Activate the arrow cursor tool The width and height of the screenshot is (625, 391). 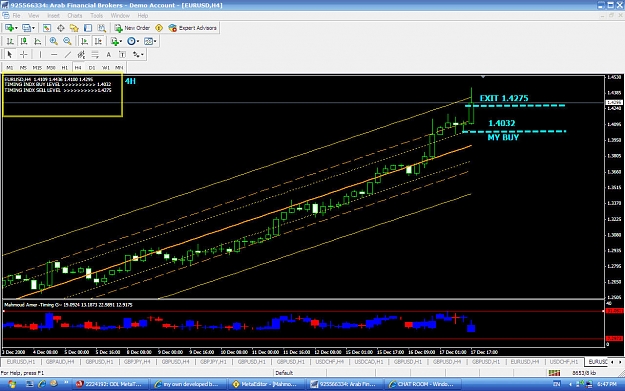[10, 55]
